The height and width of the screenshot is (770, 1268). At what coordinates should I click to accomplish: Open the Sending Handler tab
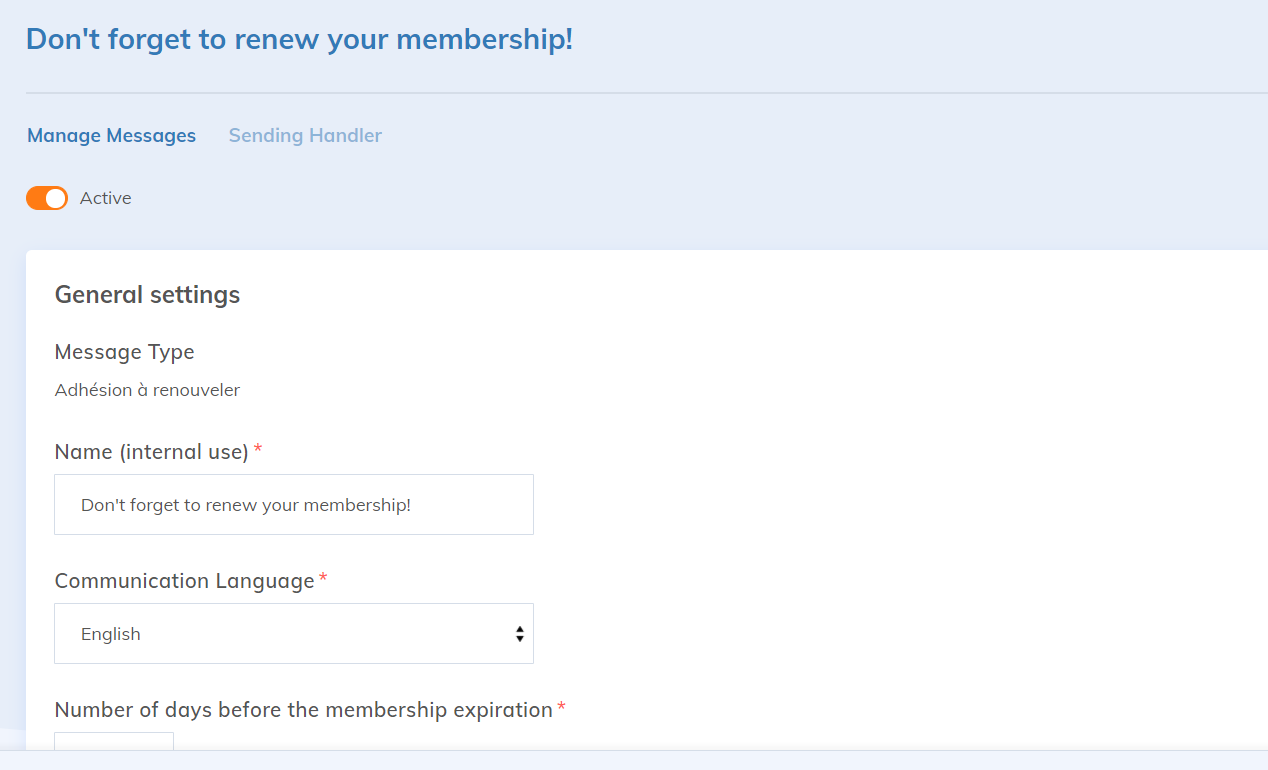[x=305, y=136]
